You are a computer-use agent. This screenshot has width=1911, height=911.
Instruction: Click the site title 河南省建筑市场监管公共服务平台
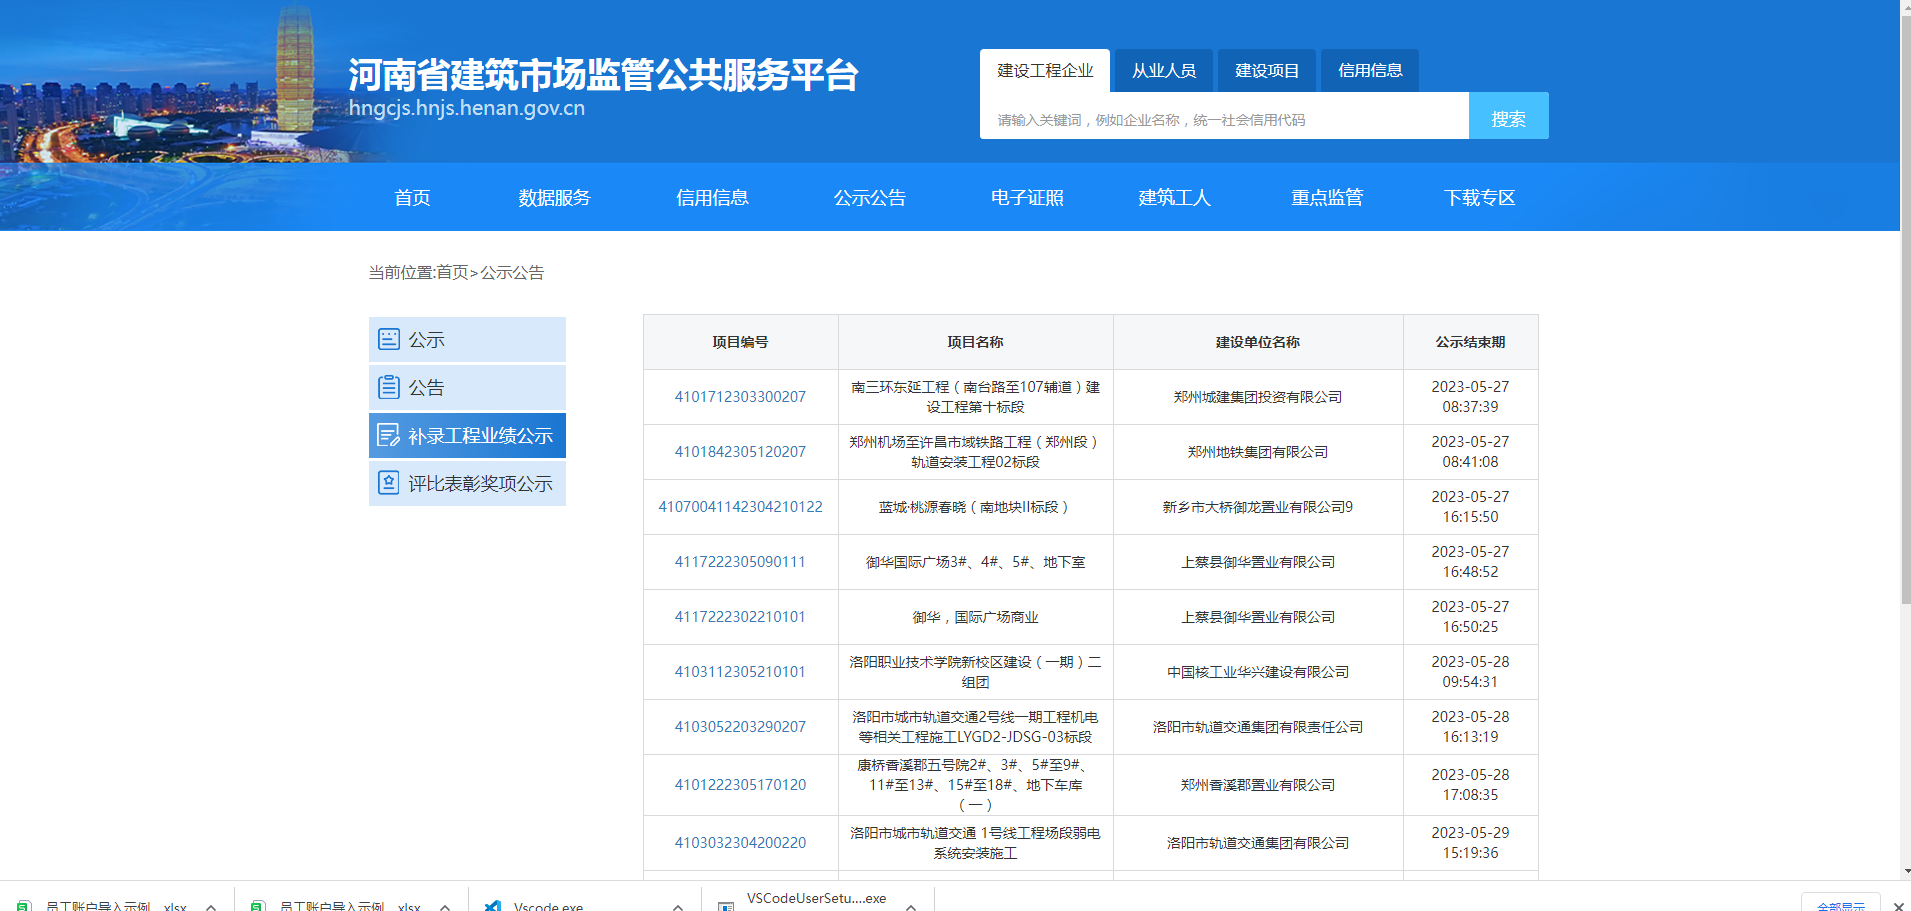pos(603,74)
